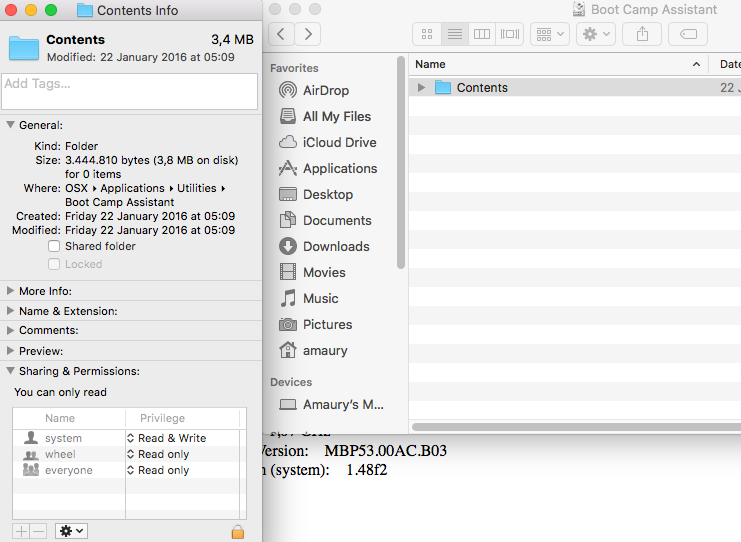741x542 pixels.
Task: Click the Add Tags field
Action: (x=129, y=91)
